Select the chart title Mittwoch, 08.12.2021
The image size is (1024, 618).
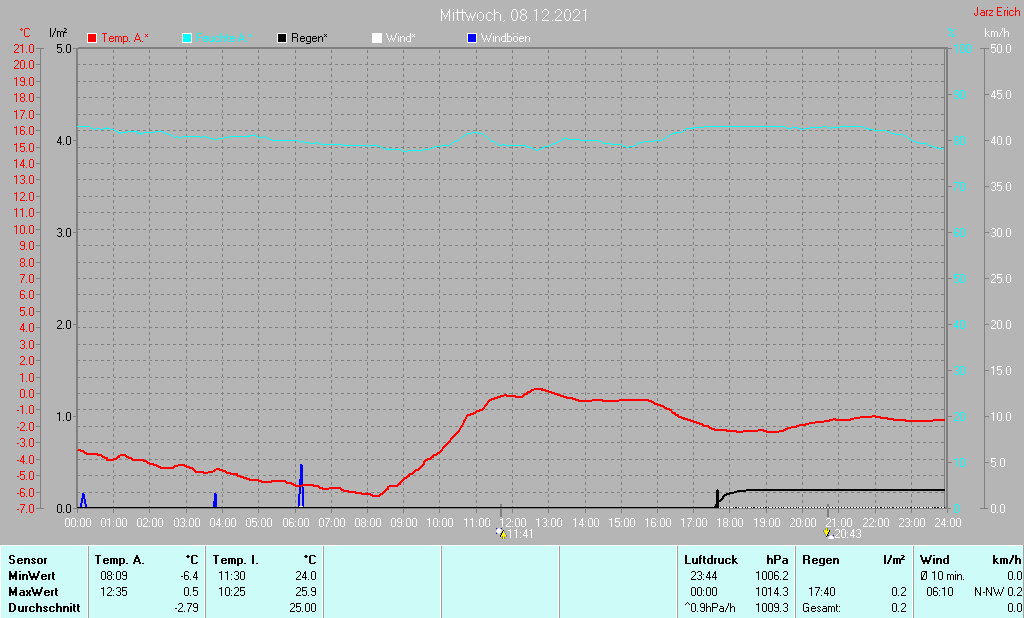pyautogui.click(x=513, y=15)
